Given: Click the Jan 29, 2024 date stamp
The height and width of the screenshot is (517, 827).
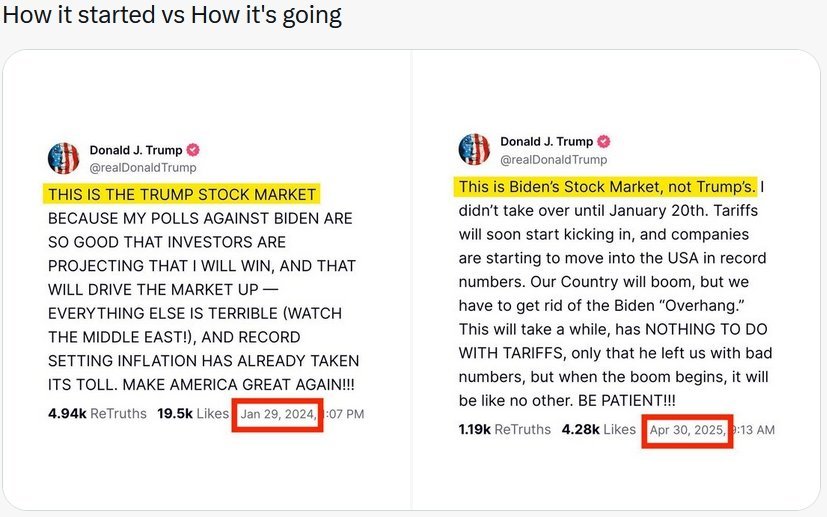Looking at the screenshot, I should point(278,414).
